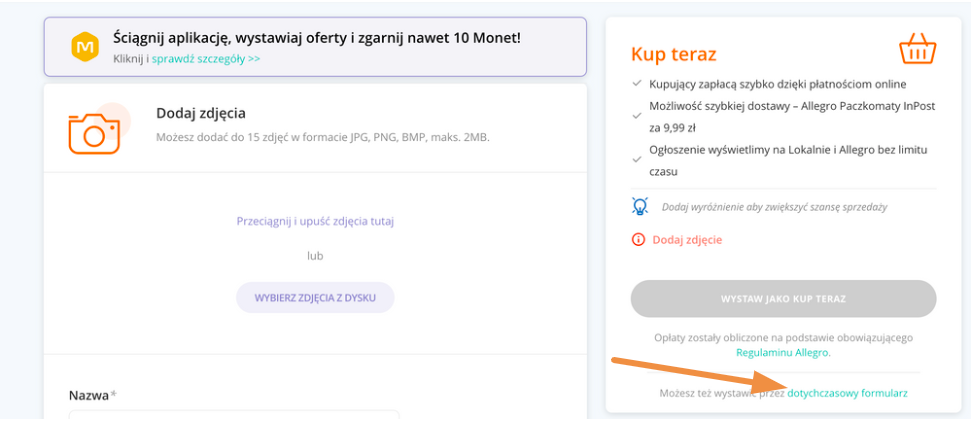Click the Dodaj zdjęcia section heading

[x=201, y=114]
